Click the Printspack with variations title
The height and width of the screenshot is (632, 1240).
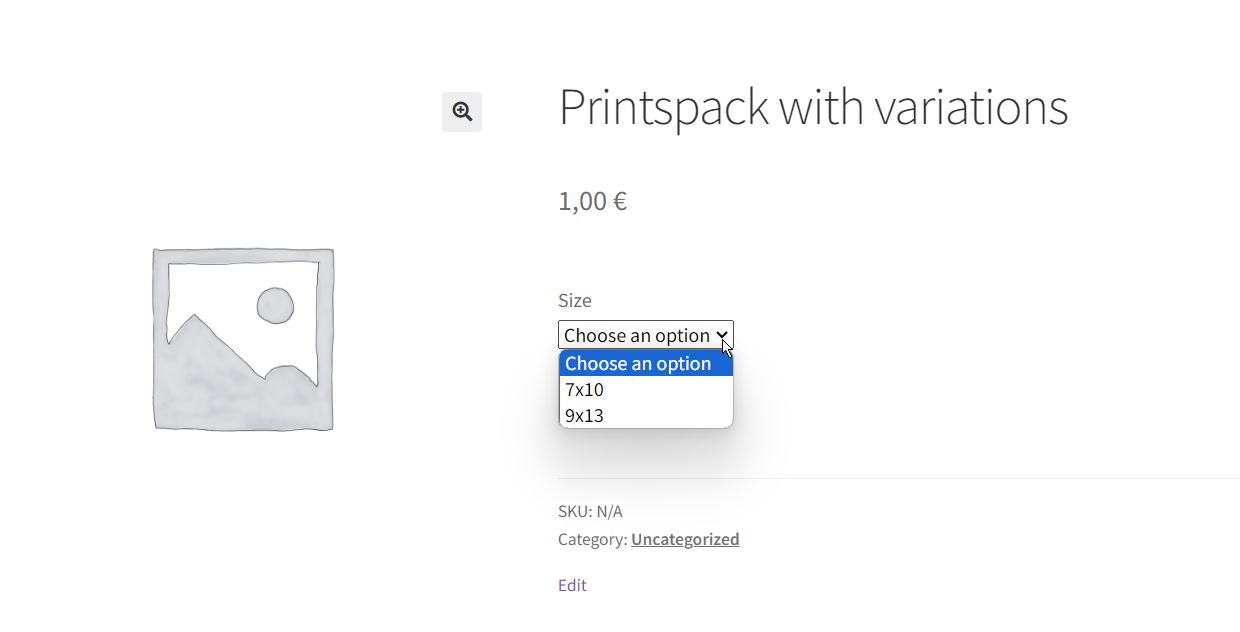pyautogui.click(x=813, y=108)
